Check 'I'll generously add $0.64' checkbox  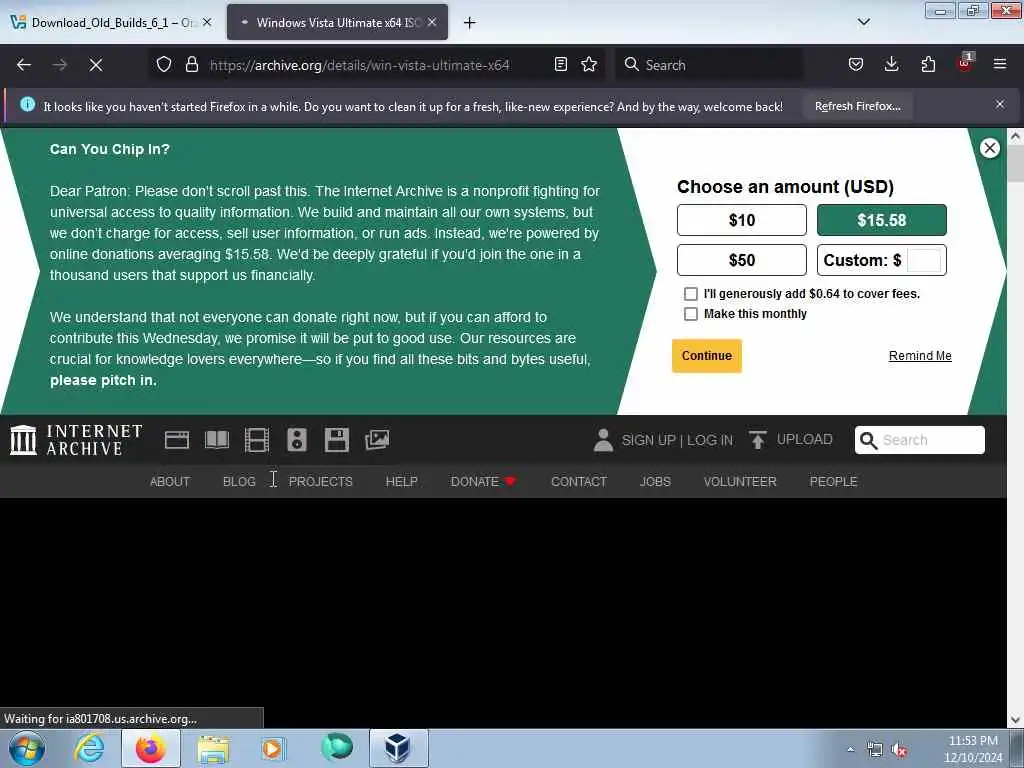(x=690, y=294)
